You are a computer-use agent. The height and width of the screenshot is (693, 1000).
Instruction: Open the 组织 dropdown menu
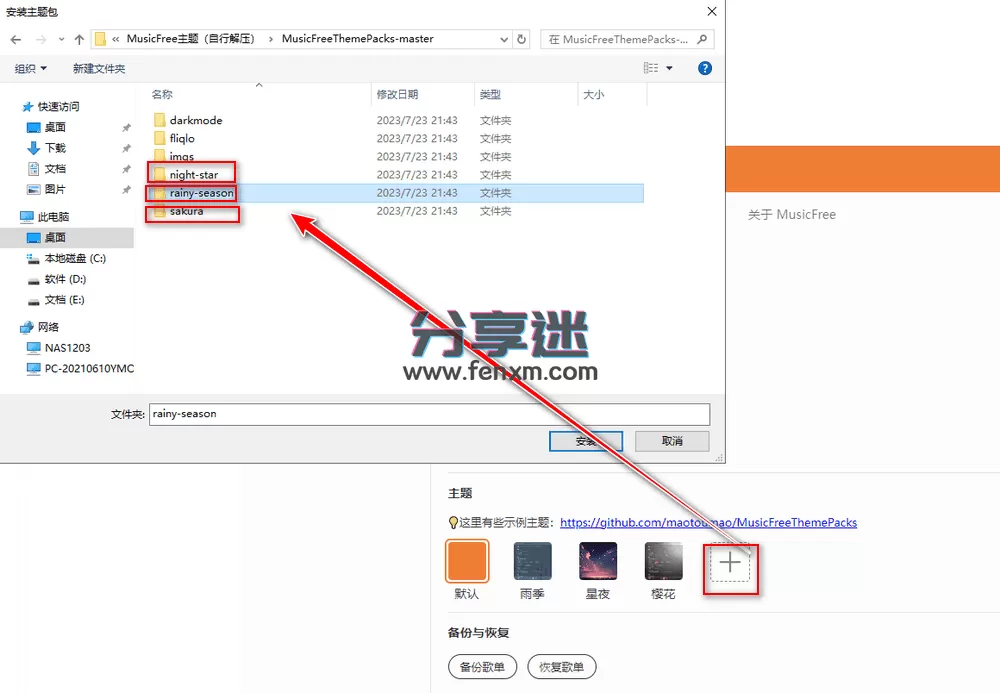point(30,68)
